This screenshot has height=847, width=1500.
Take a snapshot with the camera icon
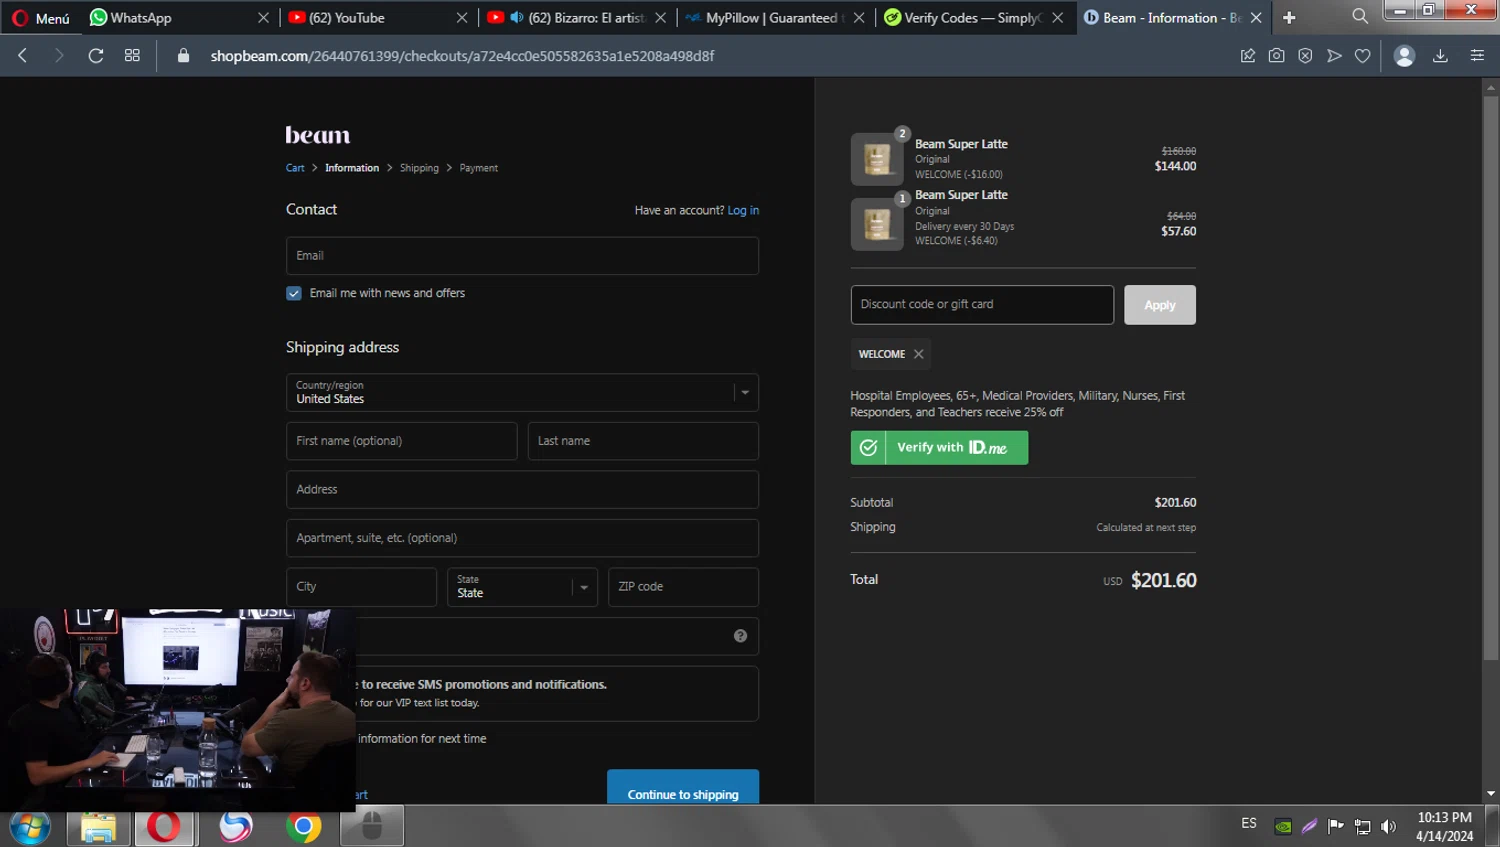1277,56
